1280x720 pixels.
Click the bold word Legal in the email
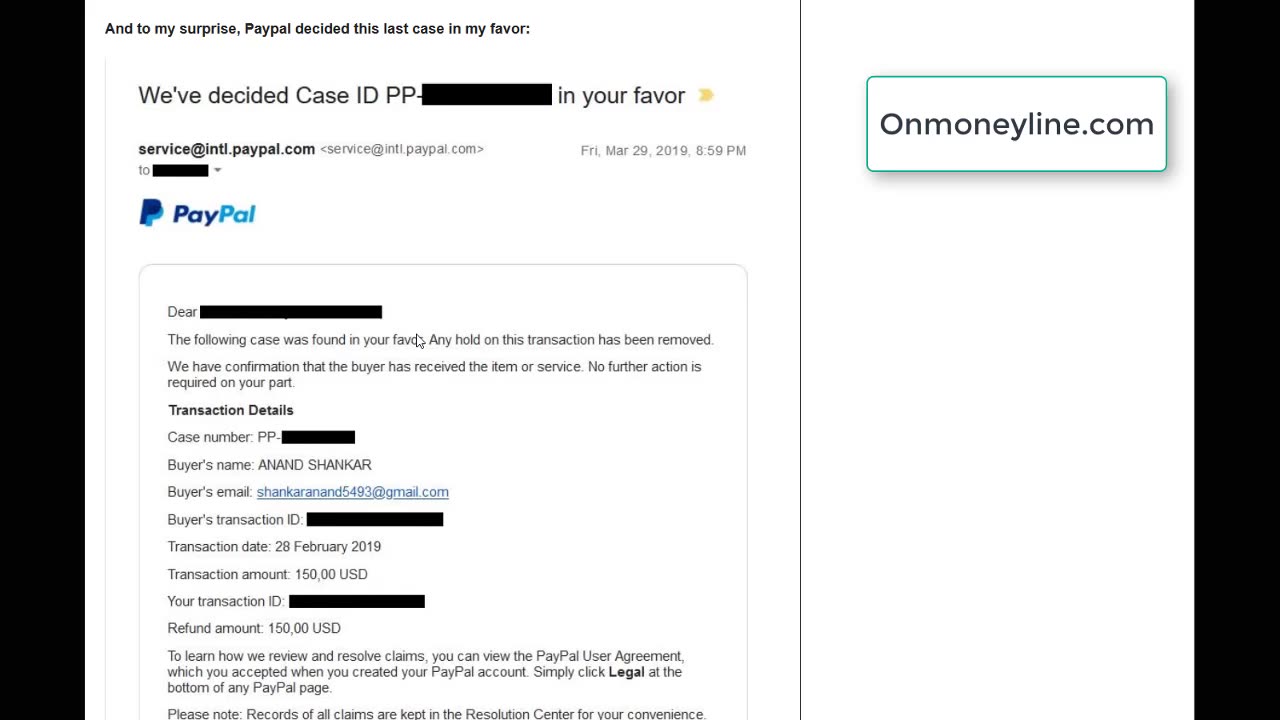626,672
